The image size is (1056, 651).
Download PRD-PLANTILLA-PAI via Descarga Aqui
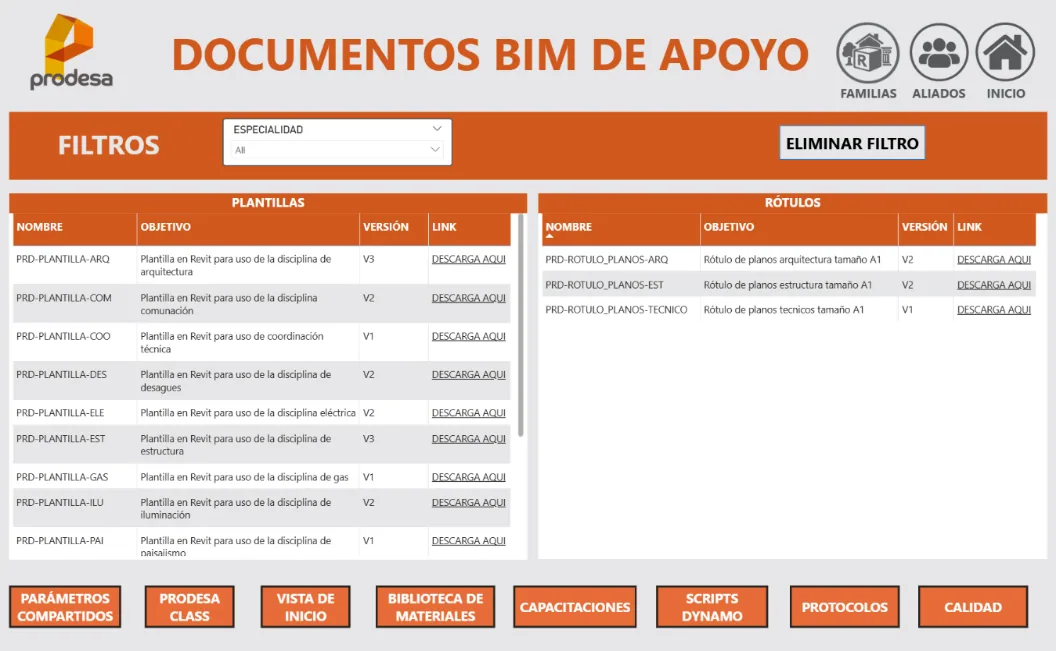coord(469,541)
